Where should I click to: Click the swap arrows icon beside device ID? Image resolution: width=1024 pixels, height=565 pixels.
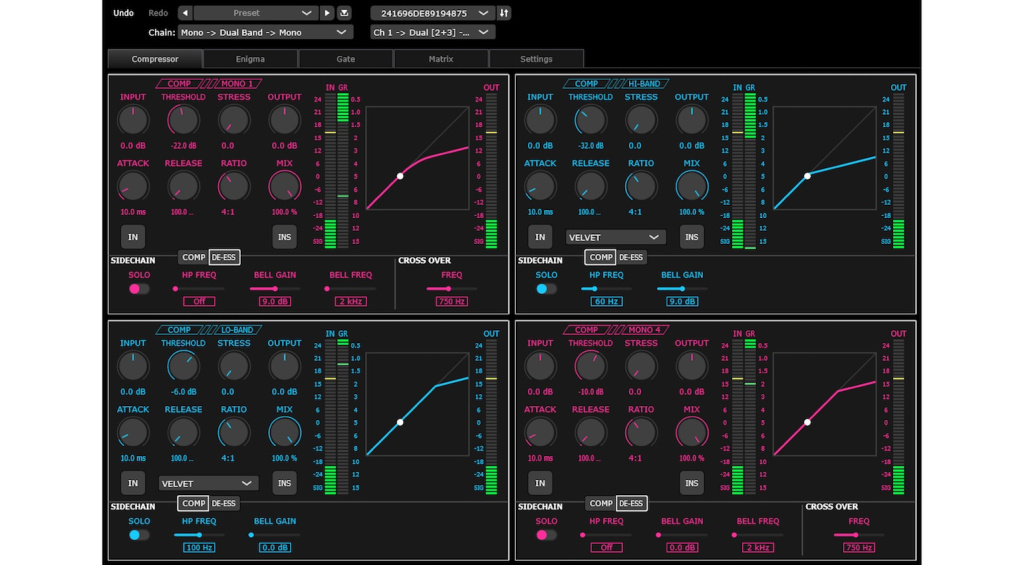point(504,13)
